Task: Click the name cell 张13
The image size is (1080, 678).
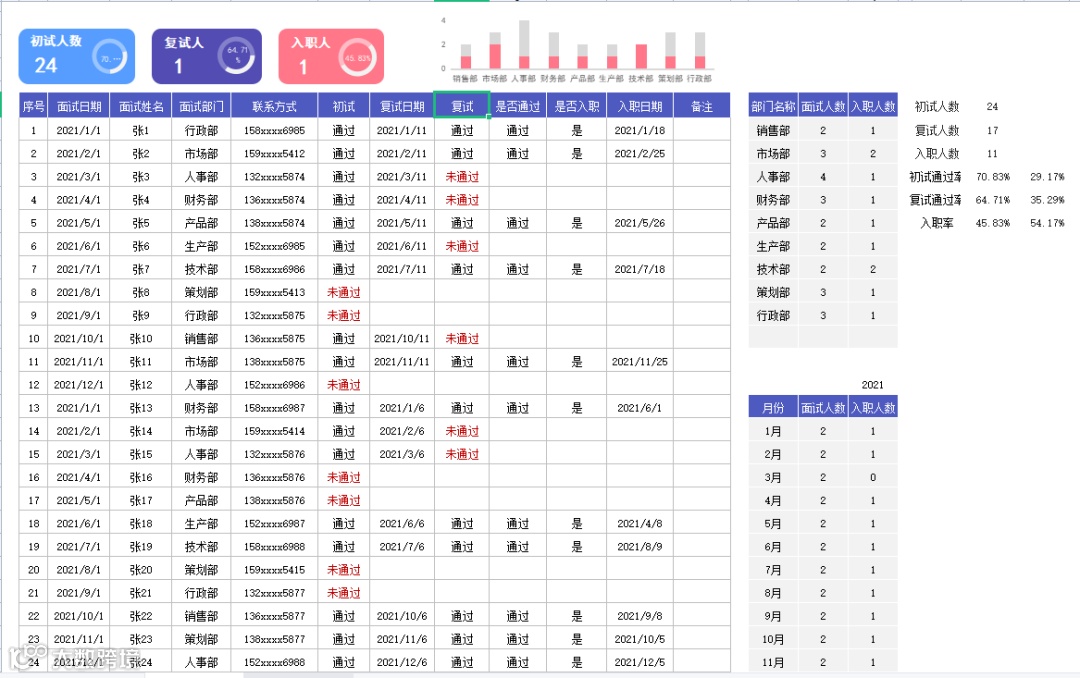Action: click(141, 408)
